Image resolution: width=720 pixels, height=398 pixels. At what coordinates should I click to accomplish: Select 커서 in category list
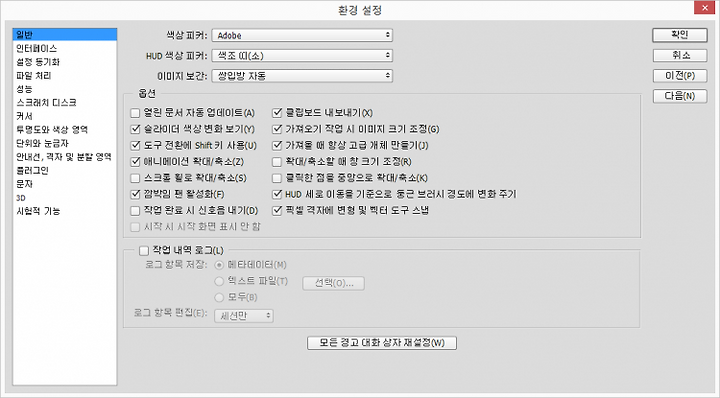point(24,116)
